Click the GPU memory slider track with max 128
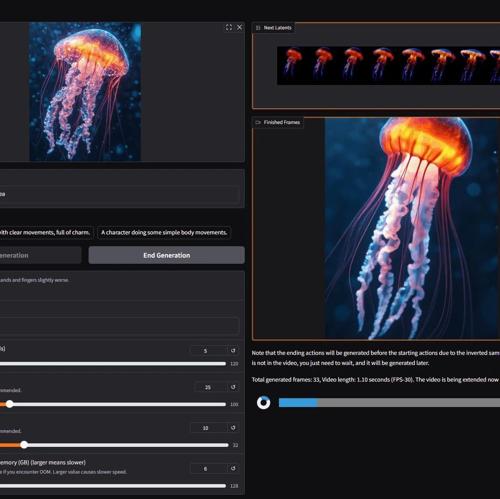The image size is (500, 499). [113, 486]
